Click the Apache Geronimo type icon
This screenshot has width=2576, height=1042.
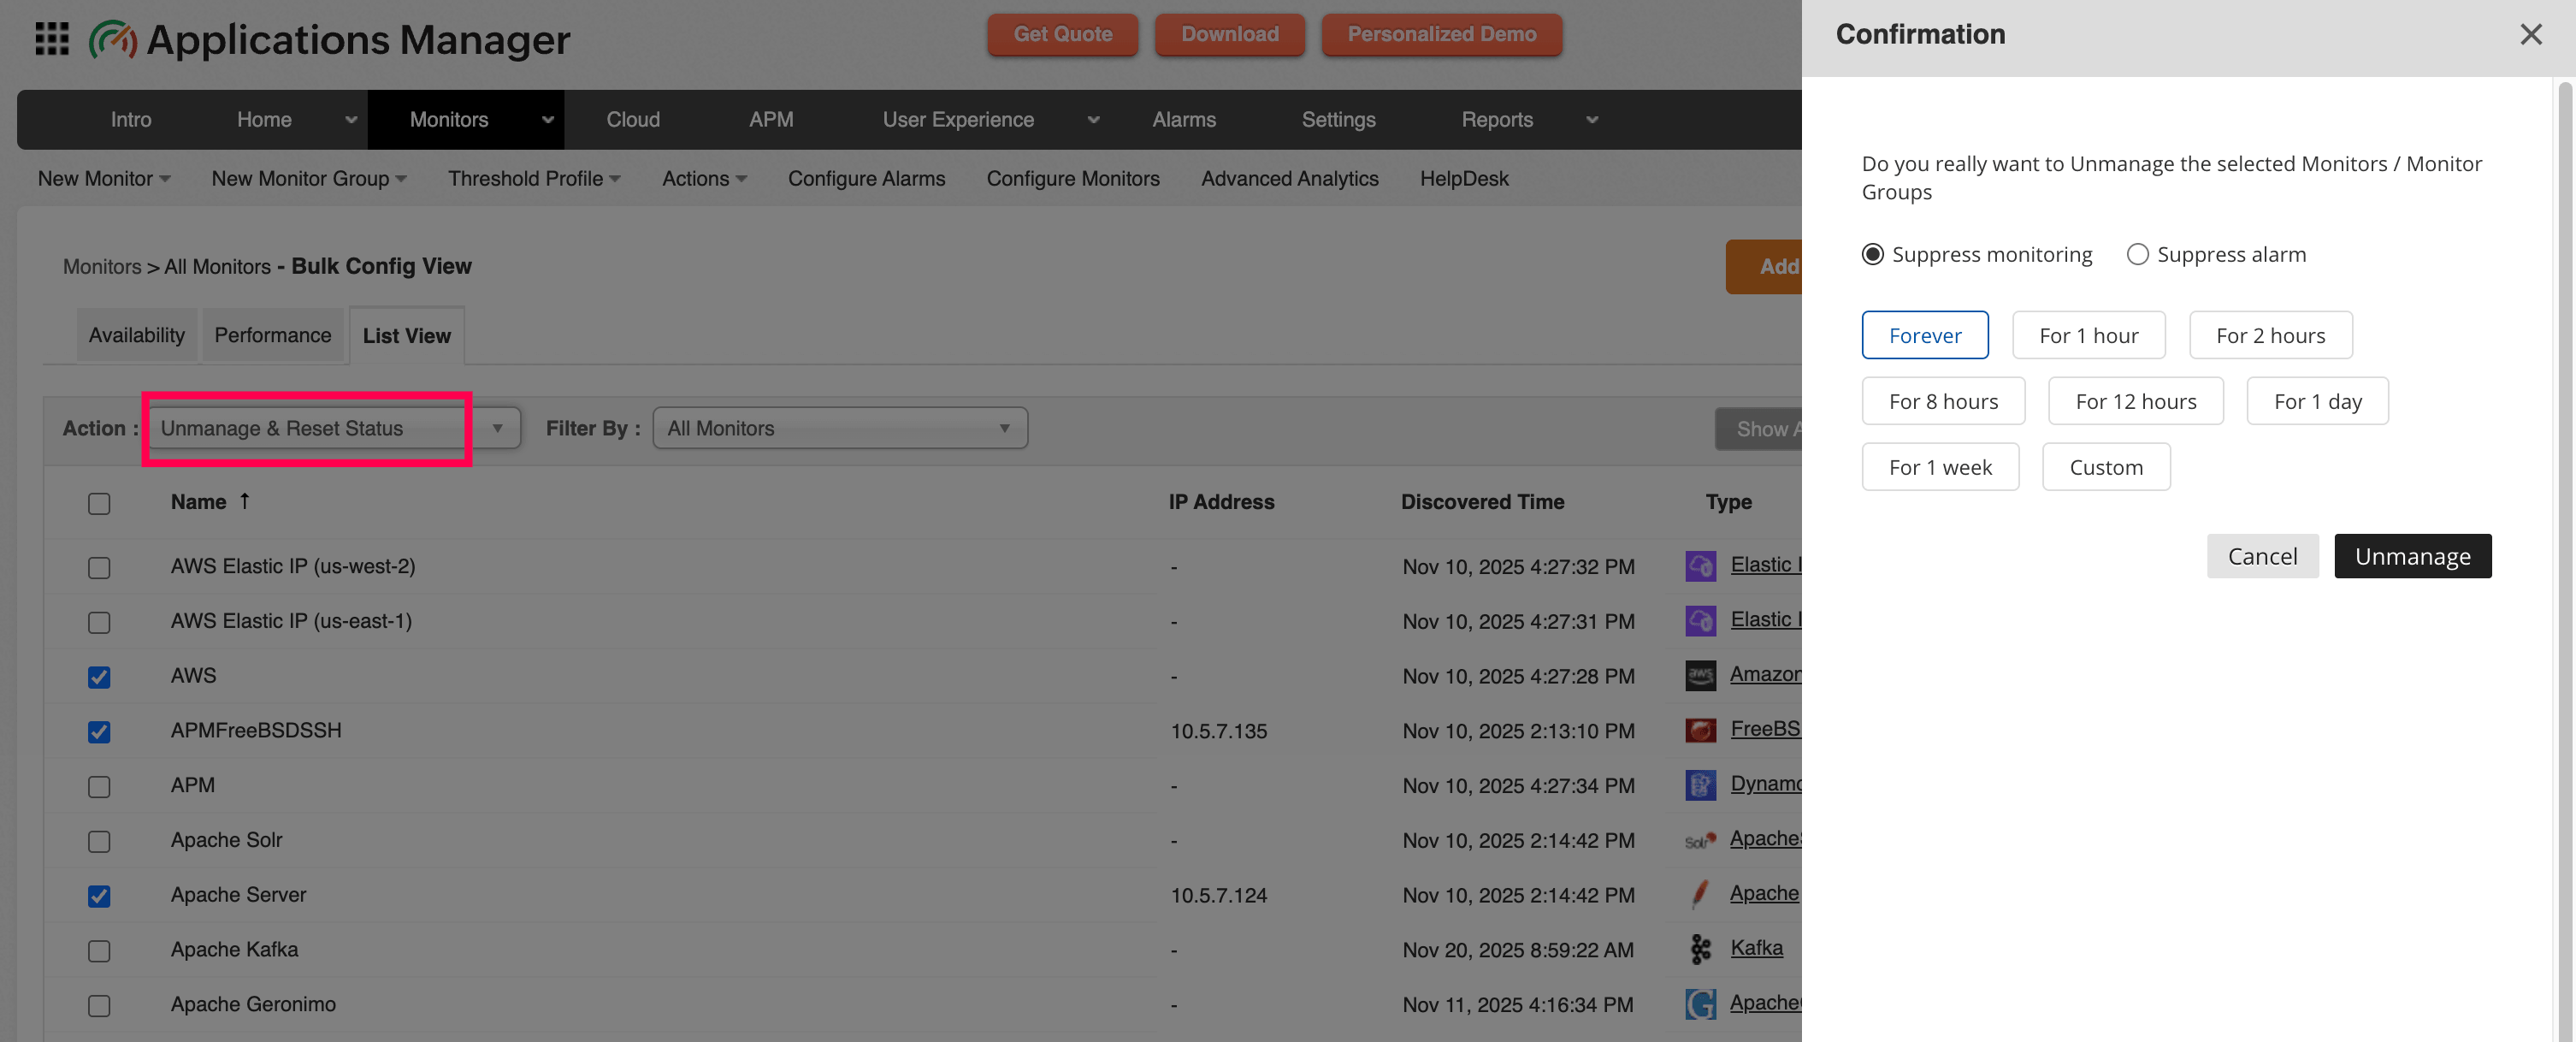[1700, 1004]
